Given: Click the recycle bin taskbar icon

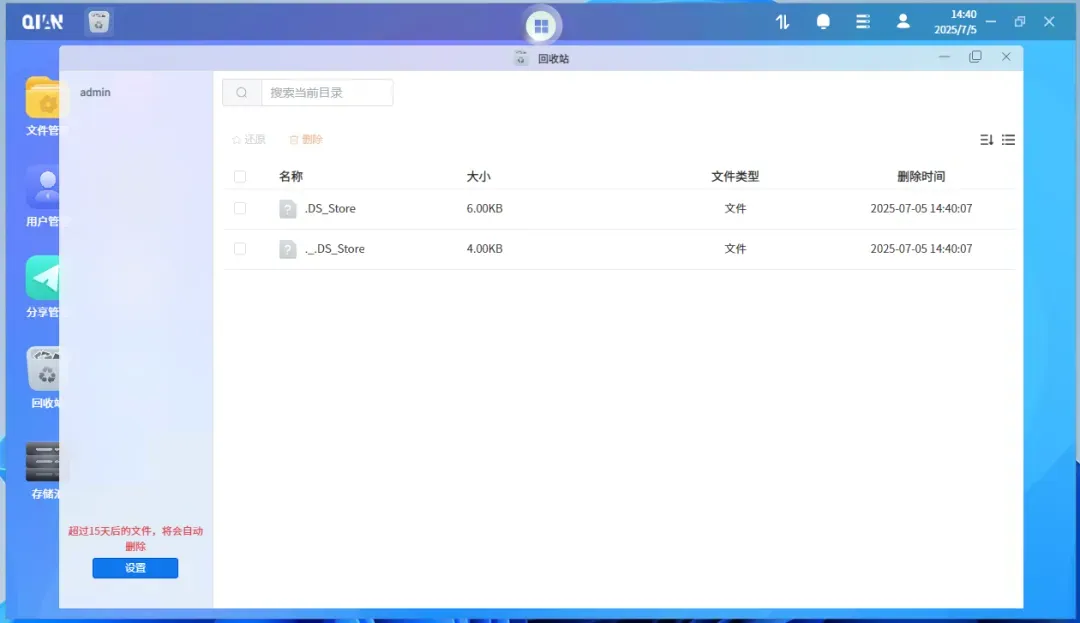Looking at the screenshot, I should (x=99, y=22).
